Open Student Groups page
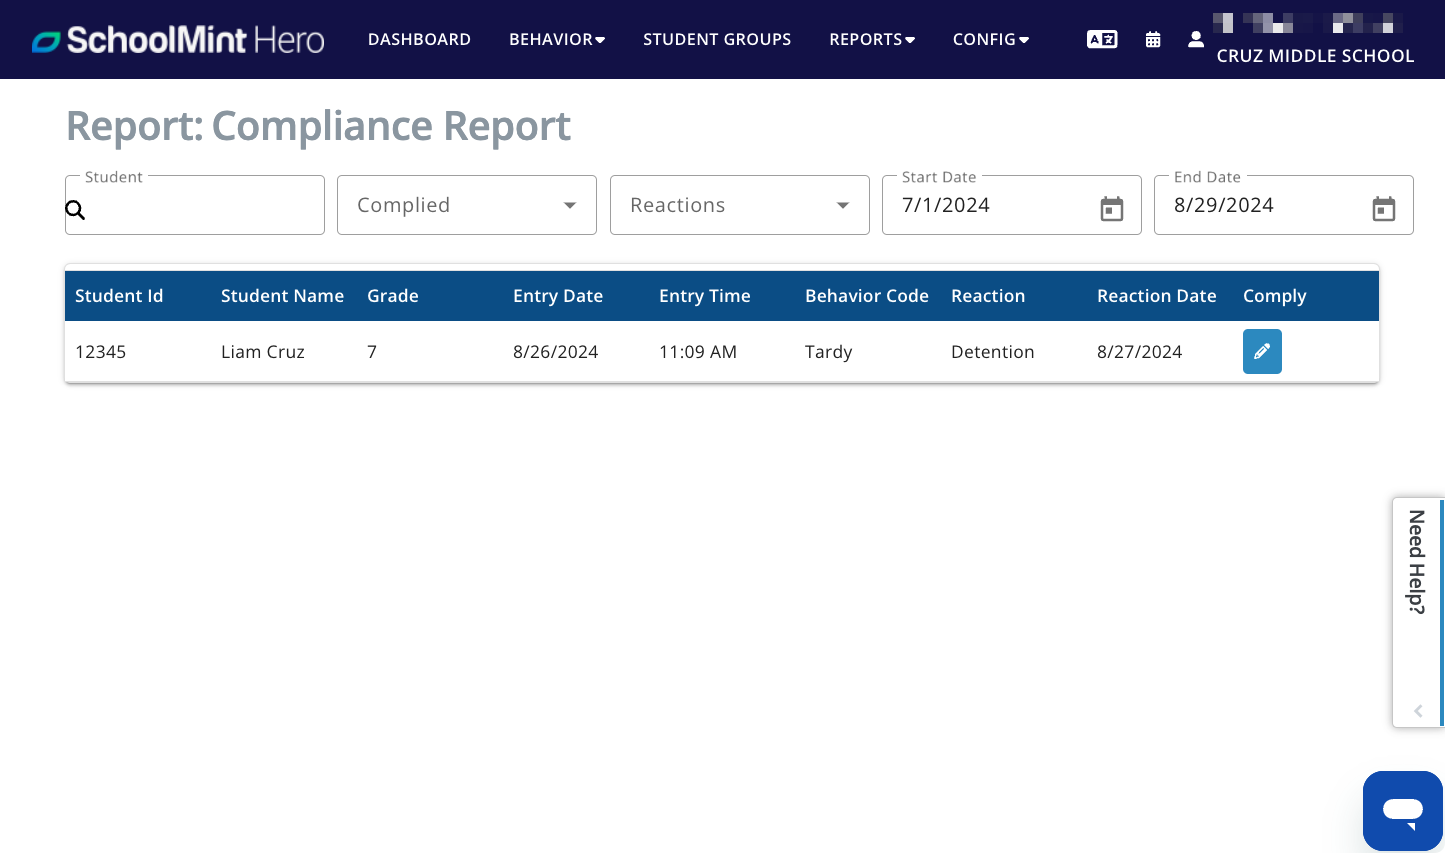 tap(717, 39)
